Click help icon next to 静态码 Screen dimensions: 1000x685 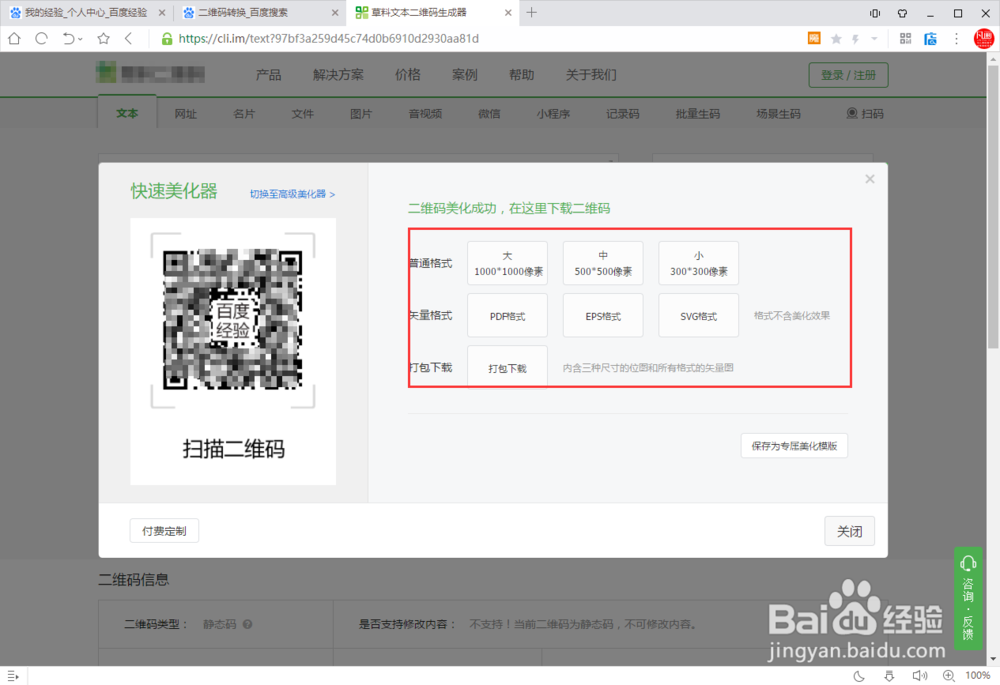tap(247, 624)
